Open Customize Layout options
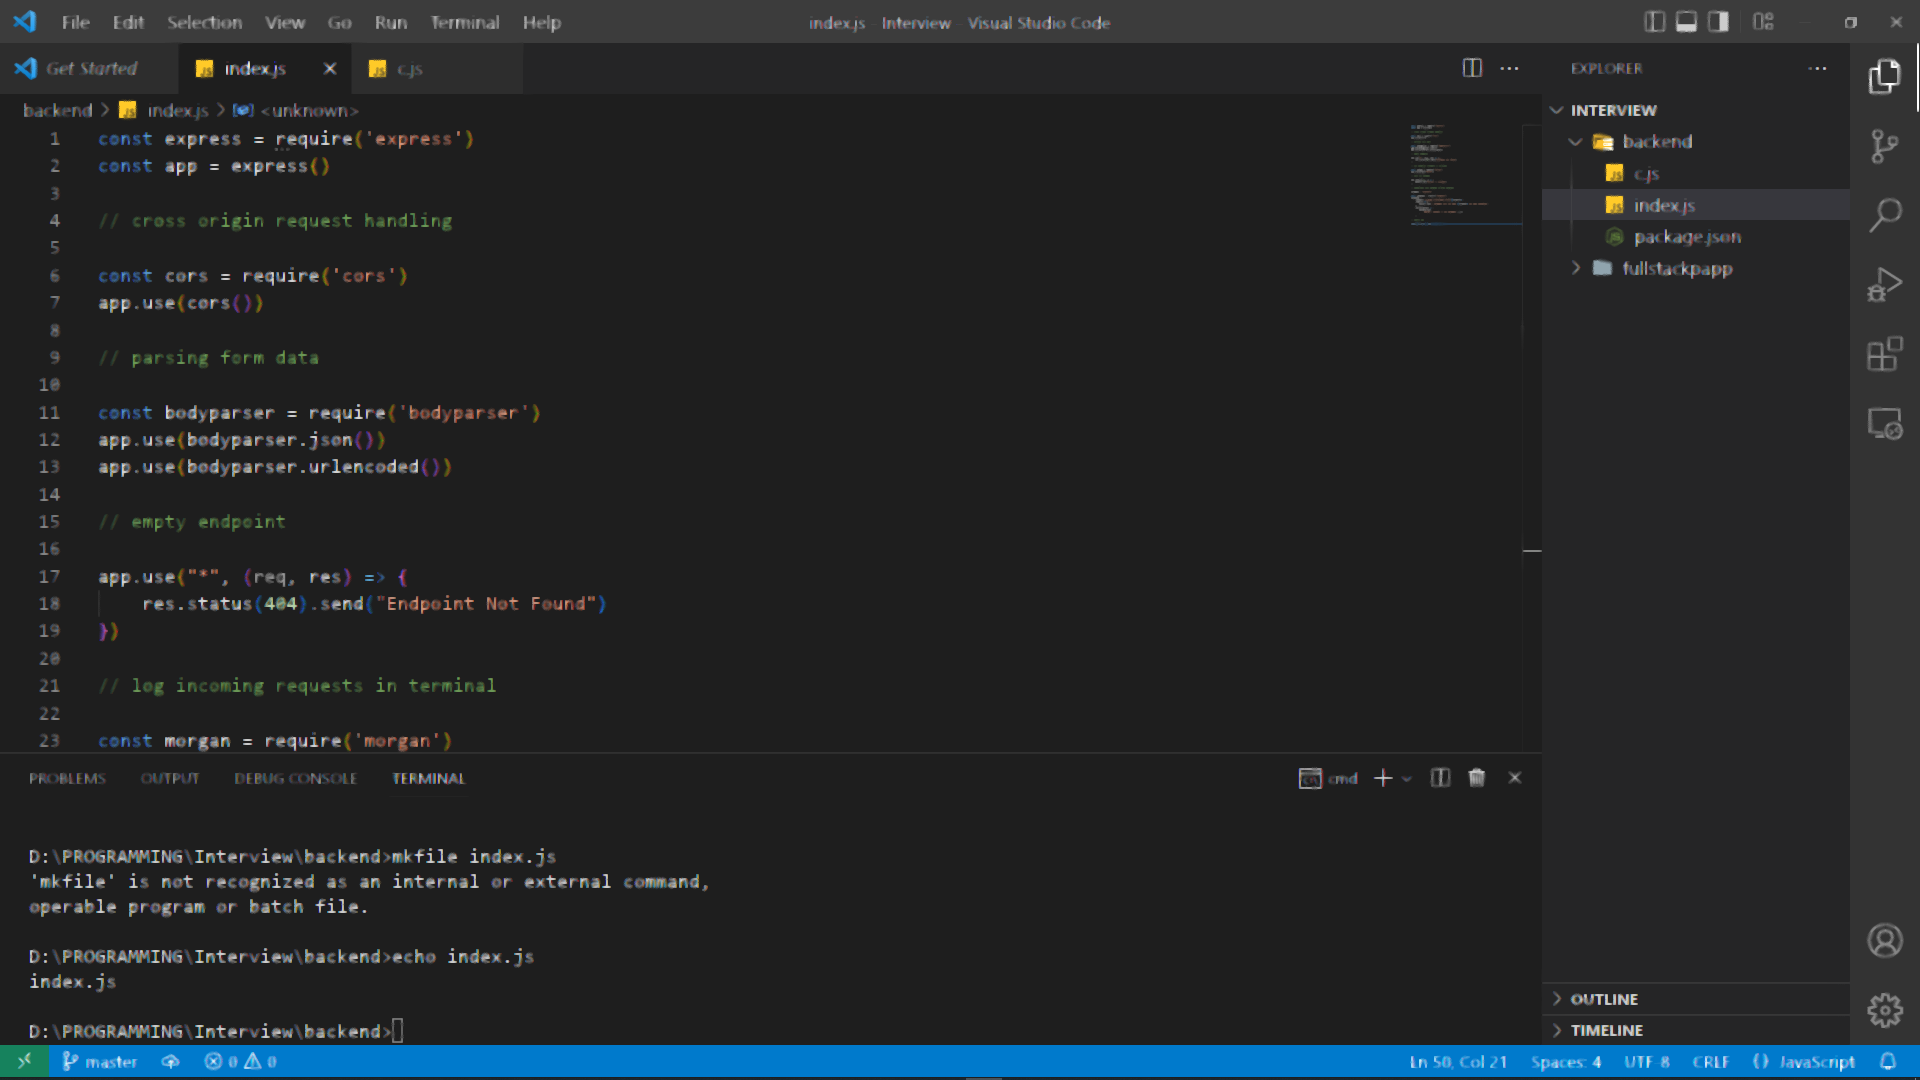 (x=1763, y=22)
